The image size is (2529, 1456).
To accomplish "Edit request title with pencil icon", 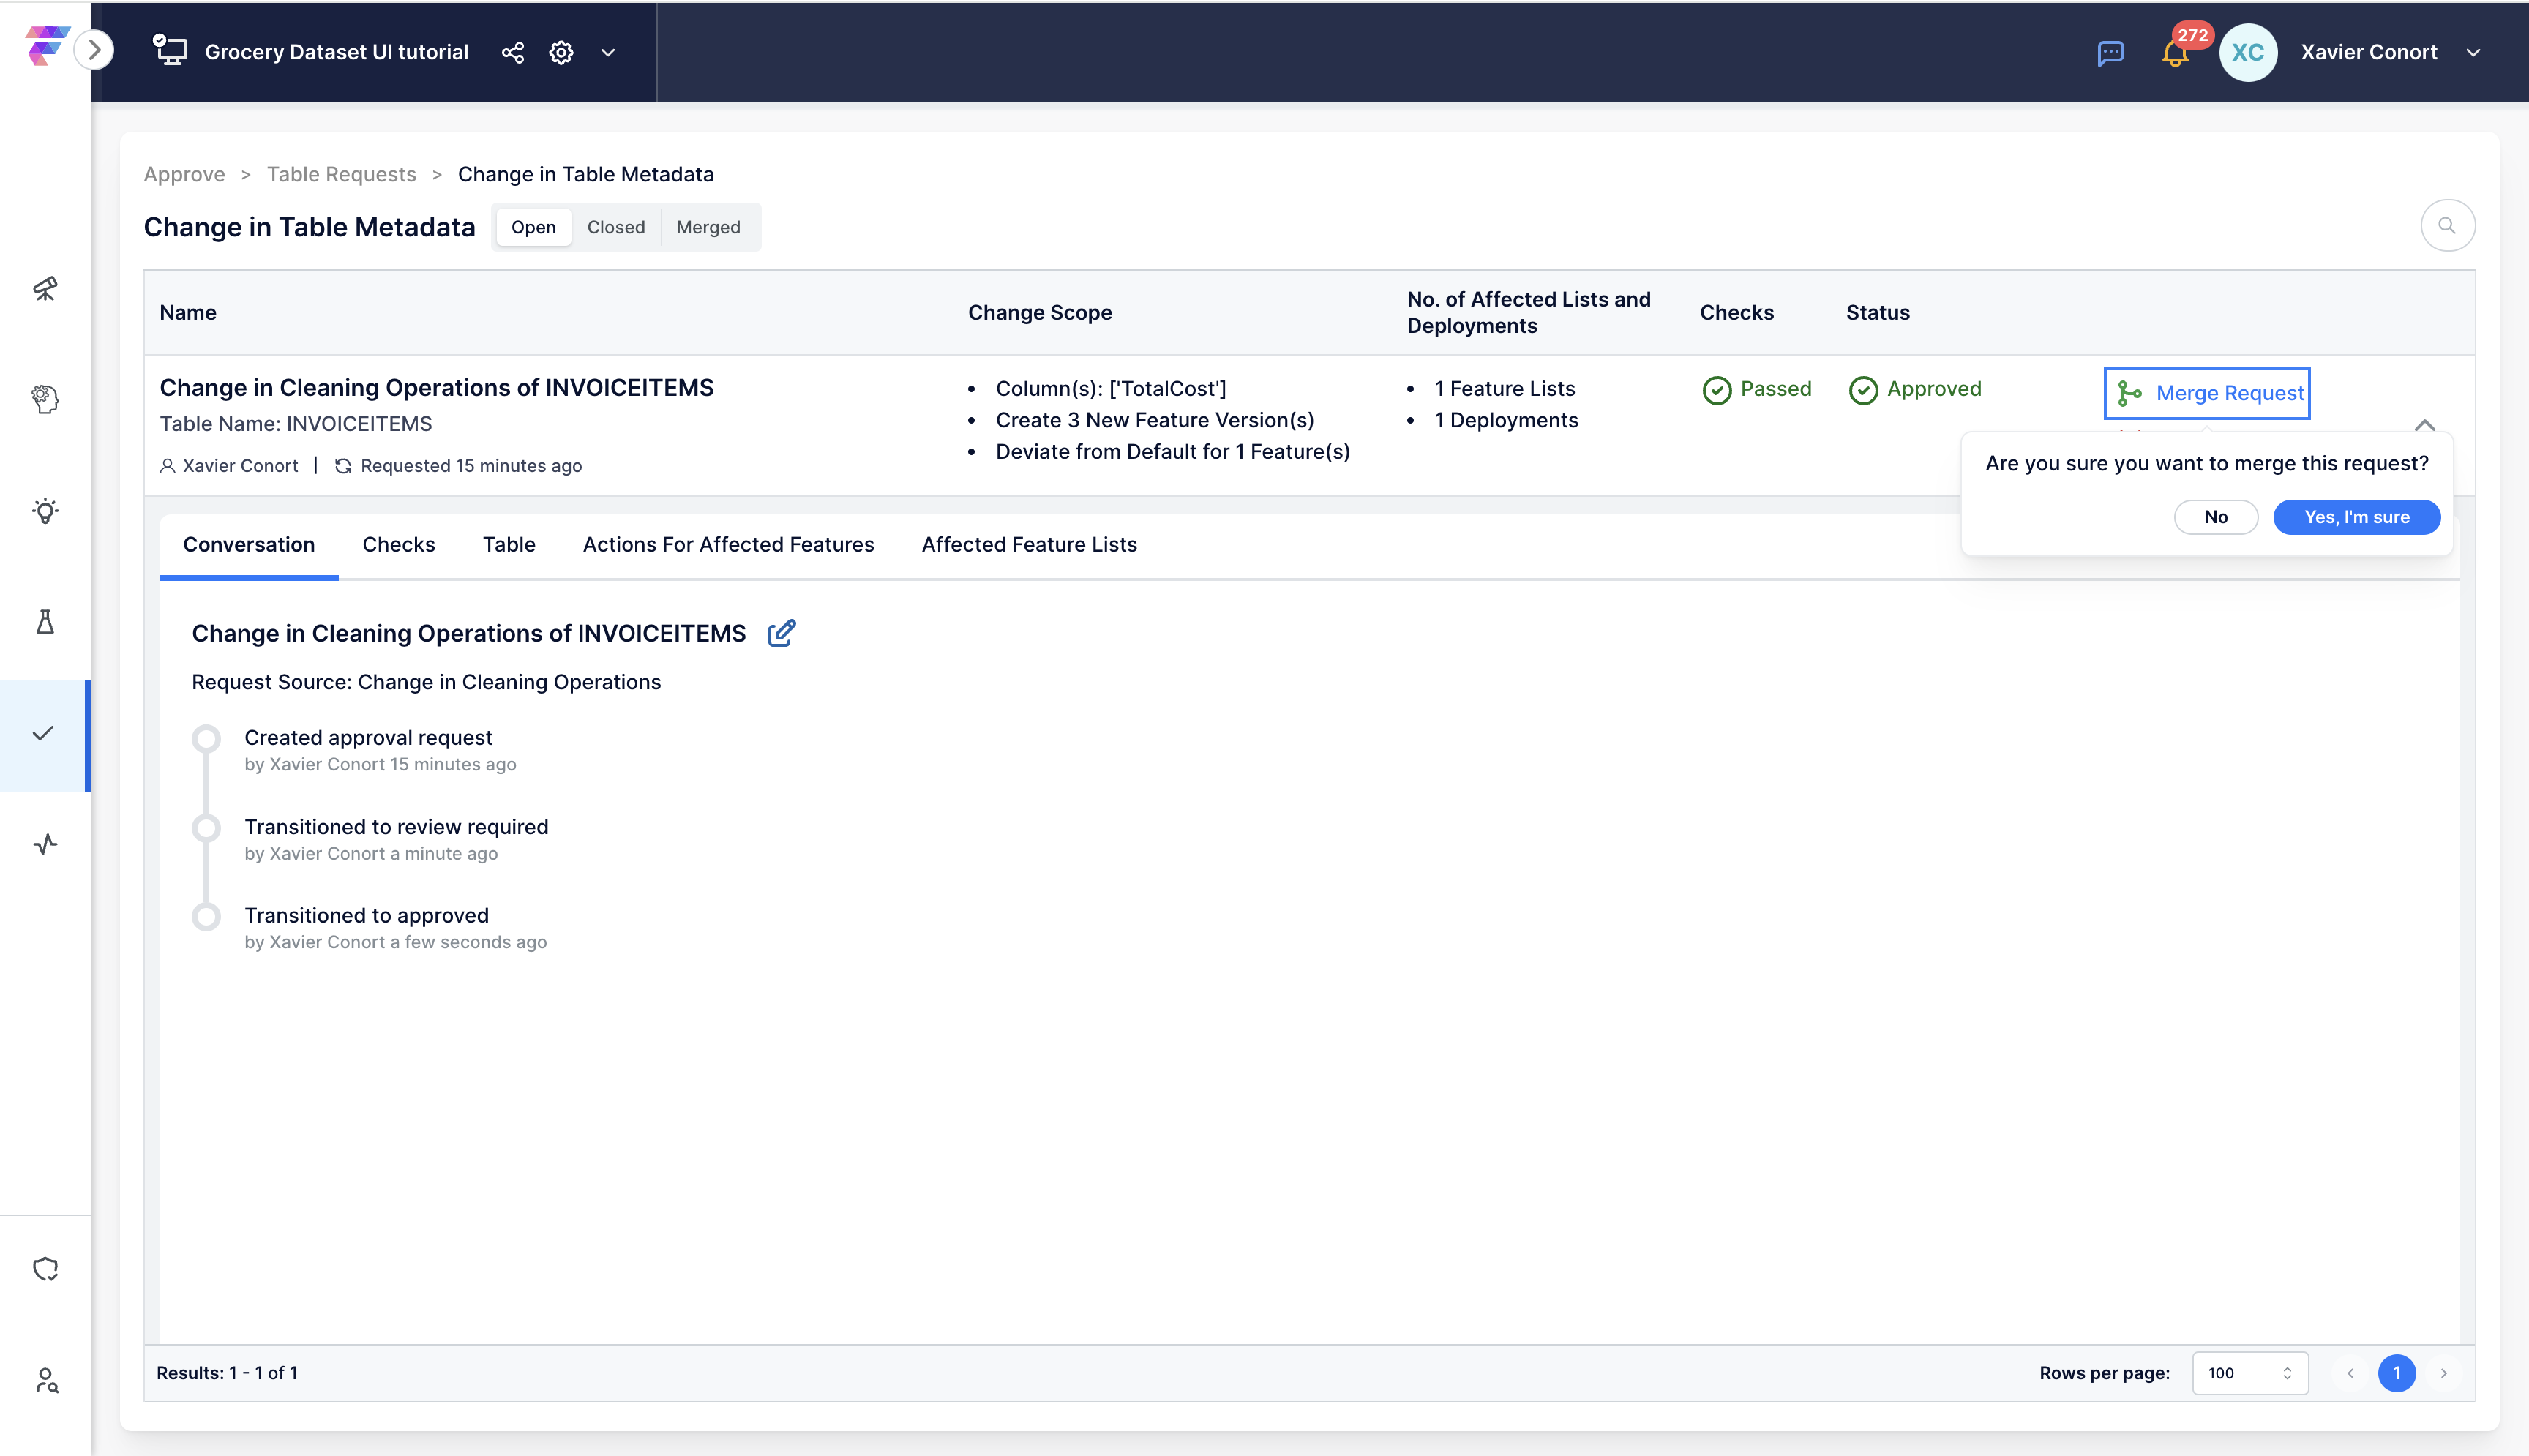I will 781,633.
